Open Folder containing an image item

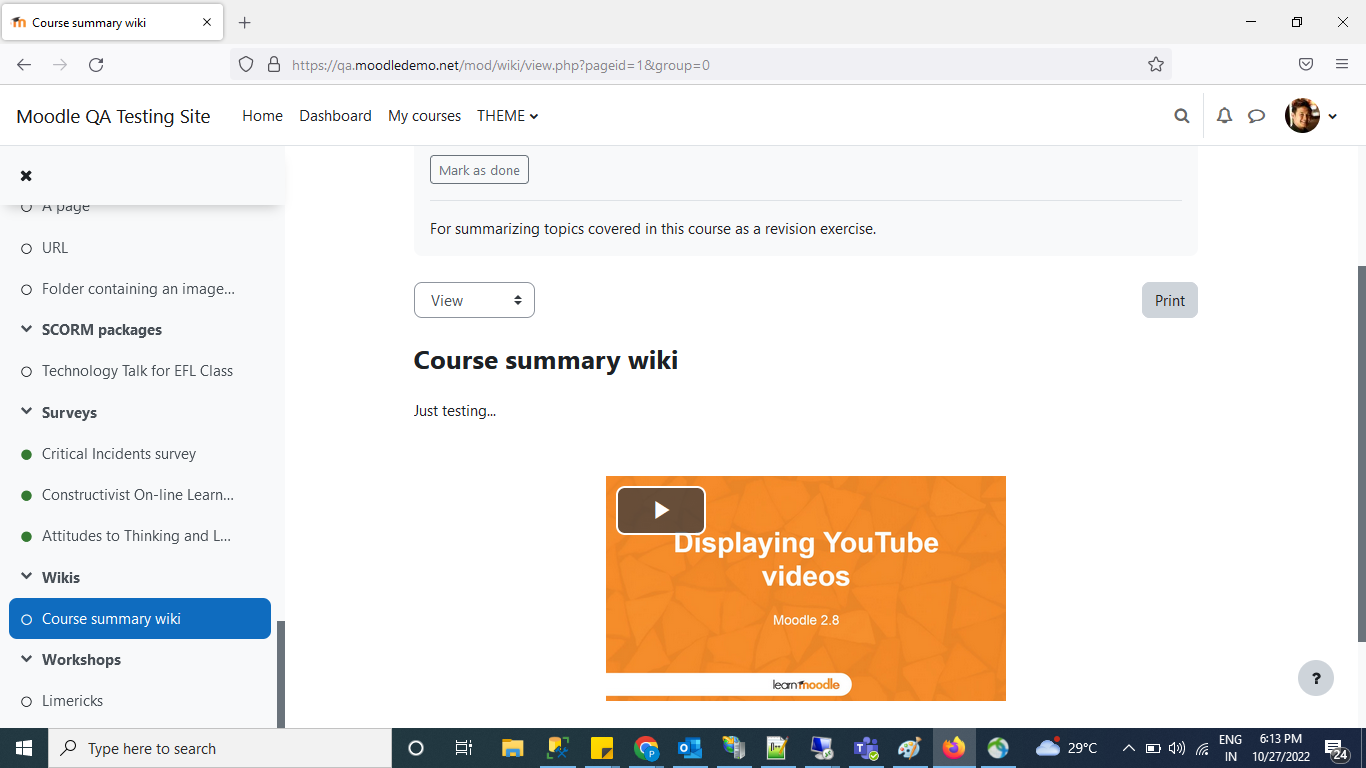point(138,288)
